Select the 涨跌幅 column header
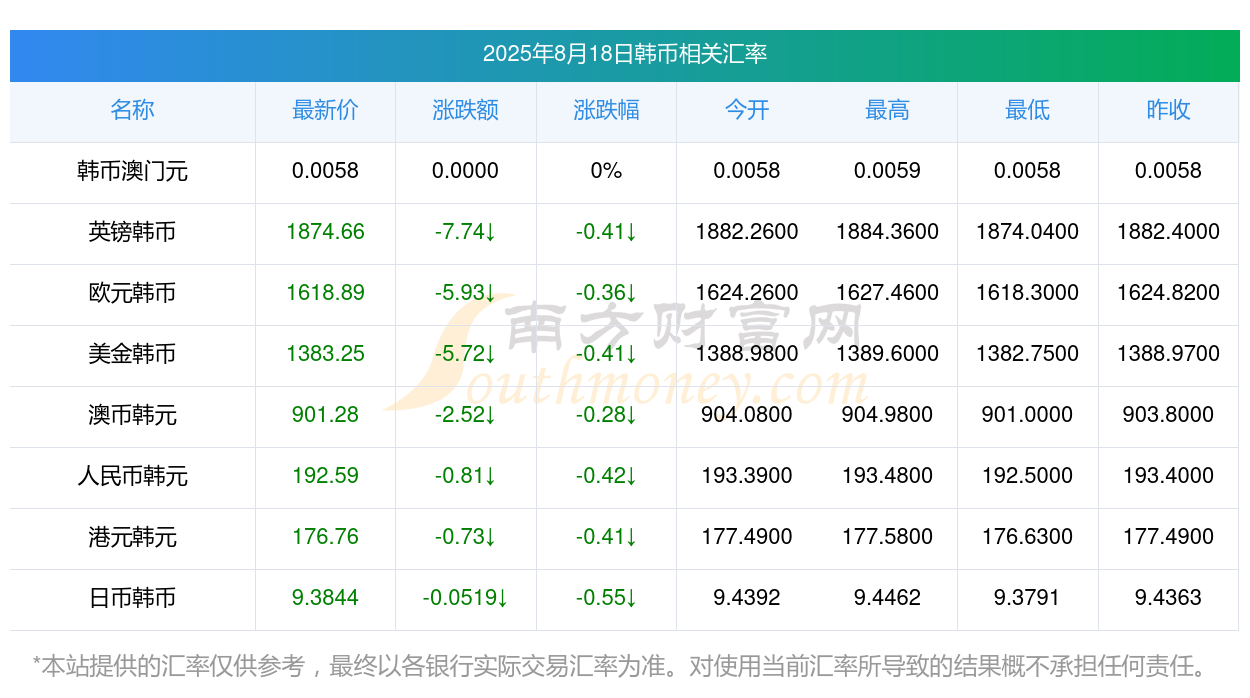This screenshot has width=1250, height=698. click(606, 110)
